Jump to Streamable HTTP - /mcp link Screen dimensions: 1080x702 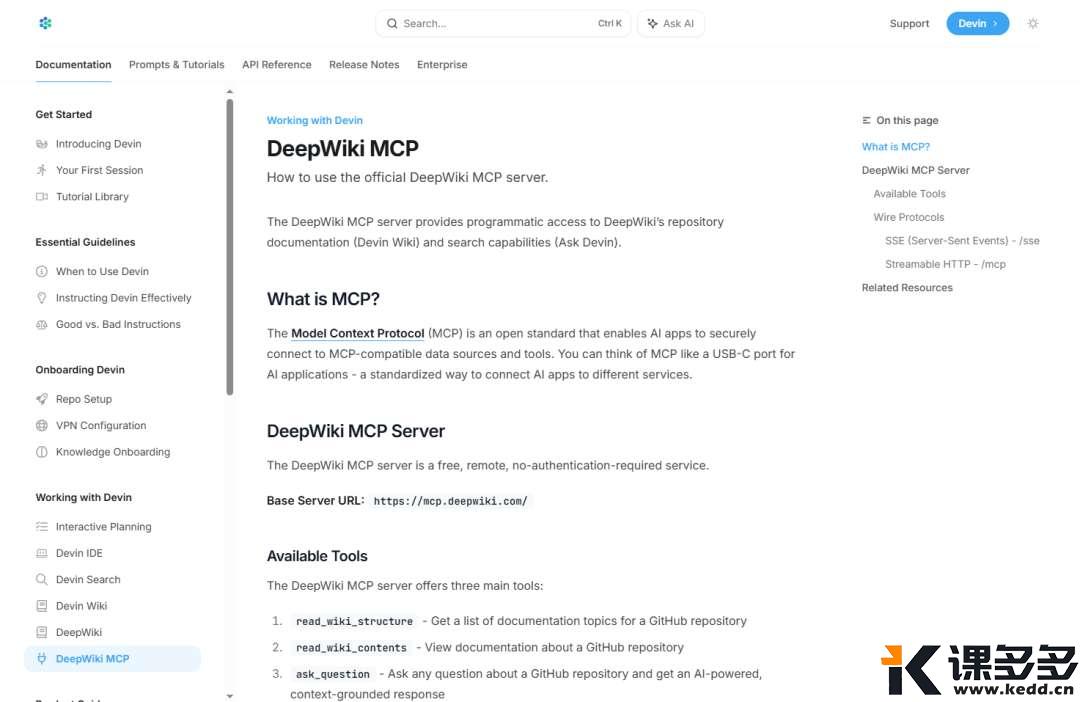[x=945, y=264]
